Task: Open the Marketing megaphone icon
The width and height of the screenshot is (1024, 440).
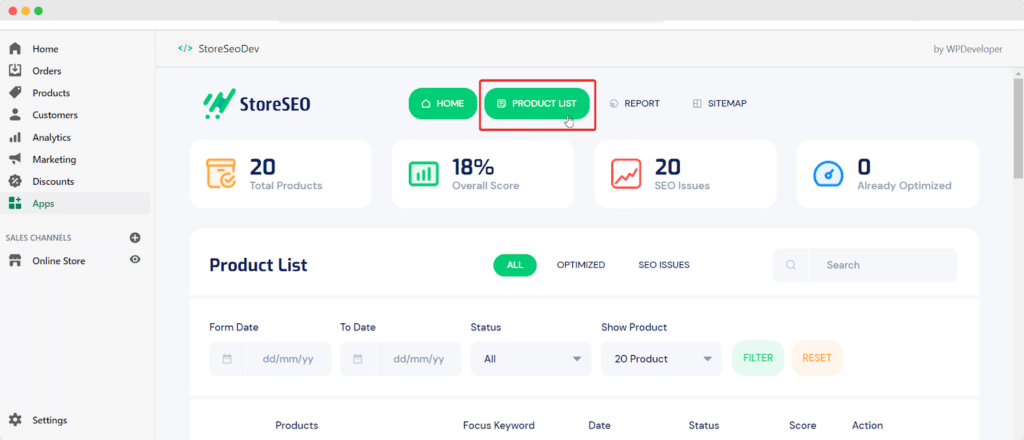Action: click(x=15, y=159)
